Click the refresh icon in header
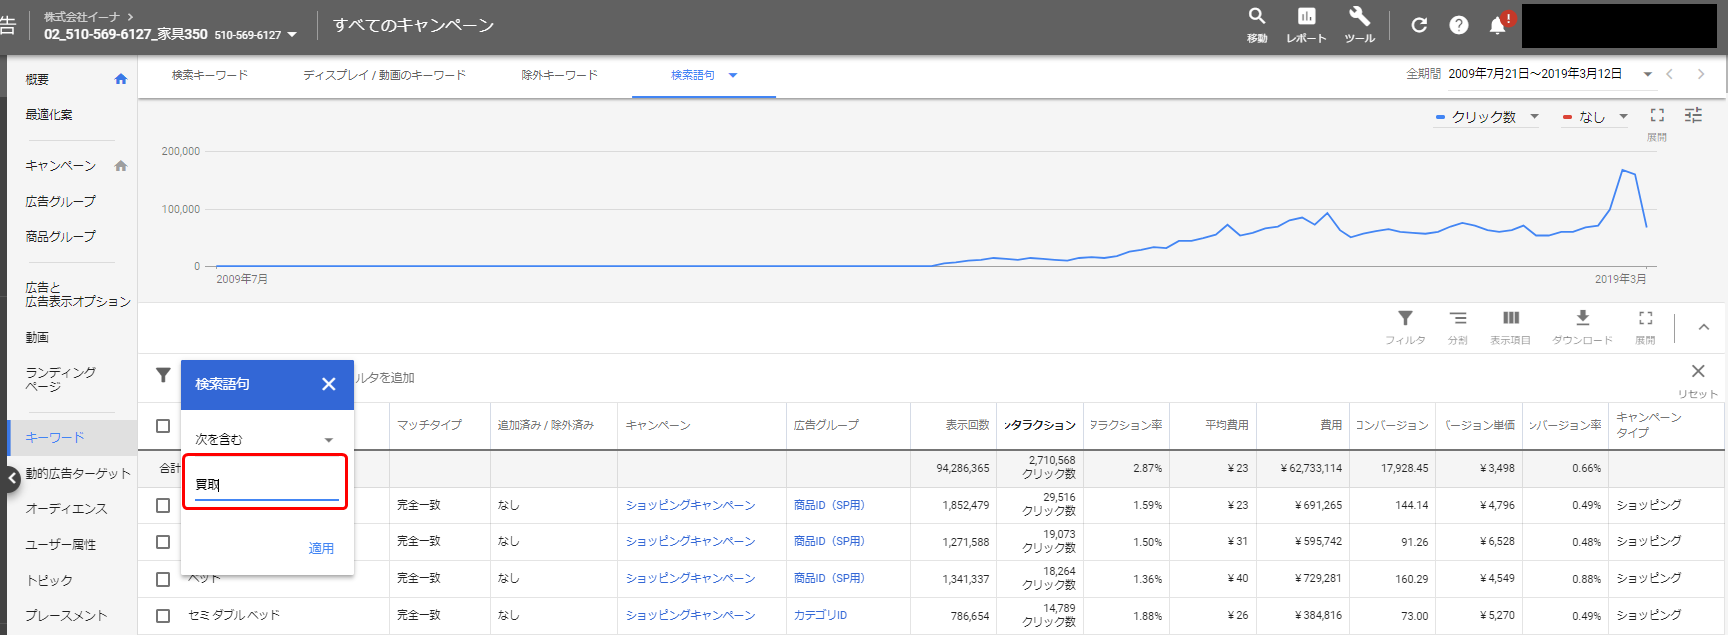The image size is (1728, 635). (x=1419, y=25)
